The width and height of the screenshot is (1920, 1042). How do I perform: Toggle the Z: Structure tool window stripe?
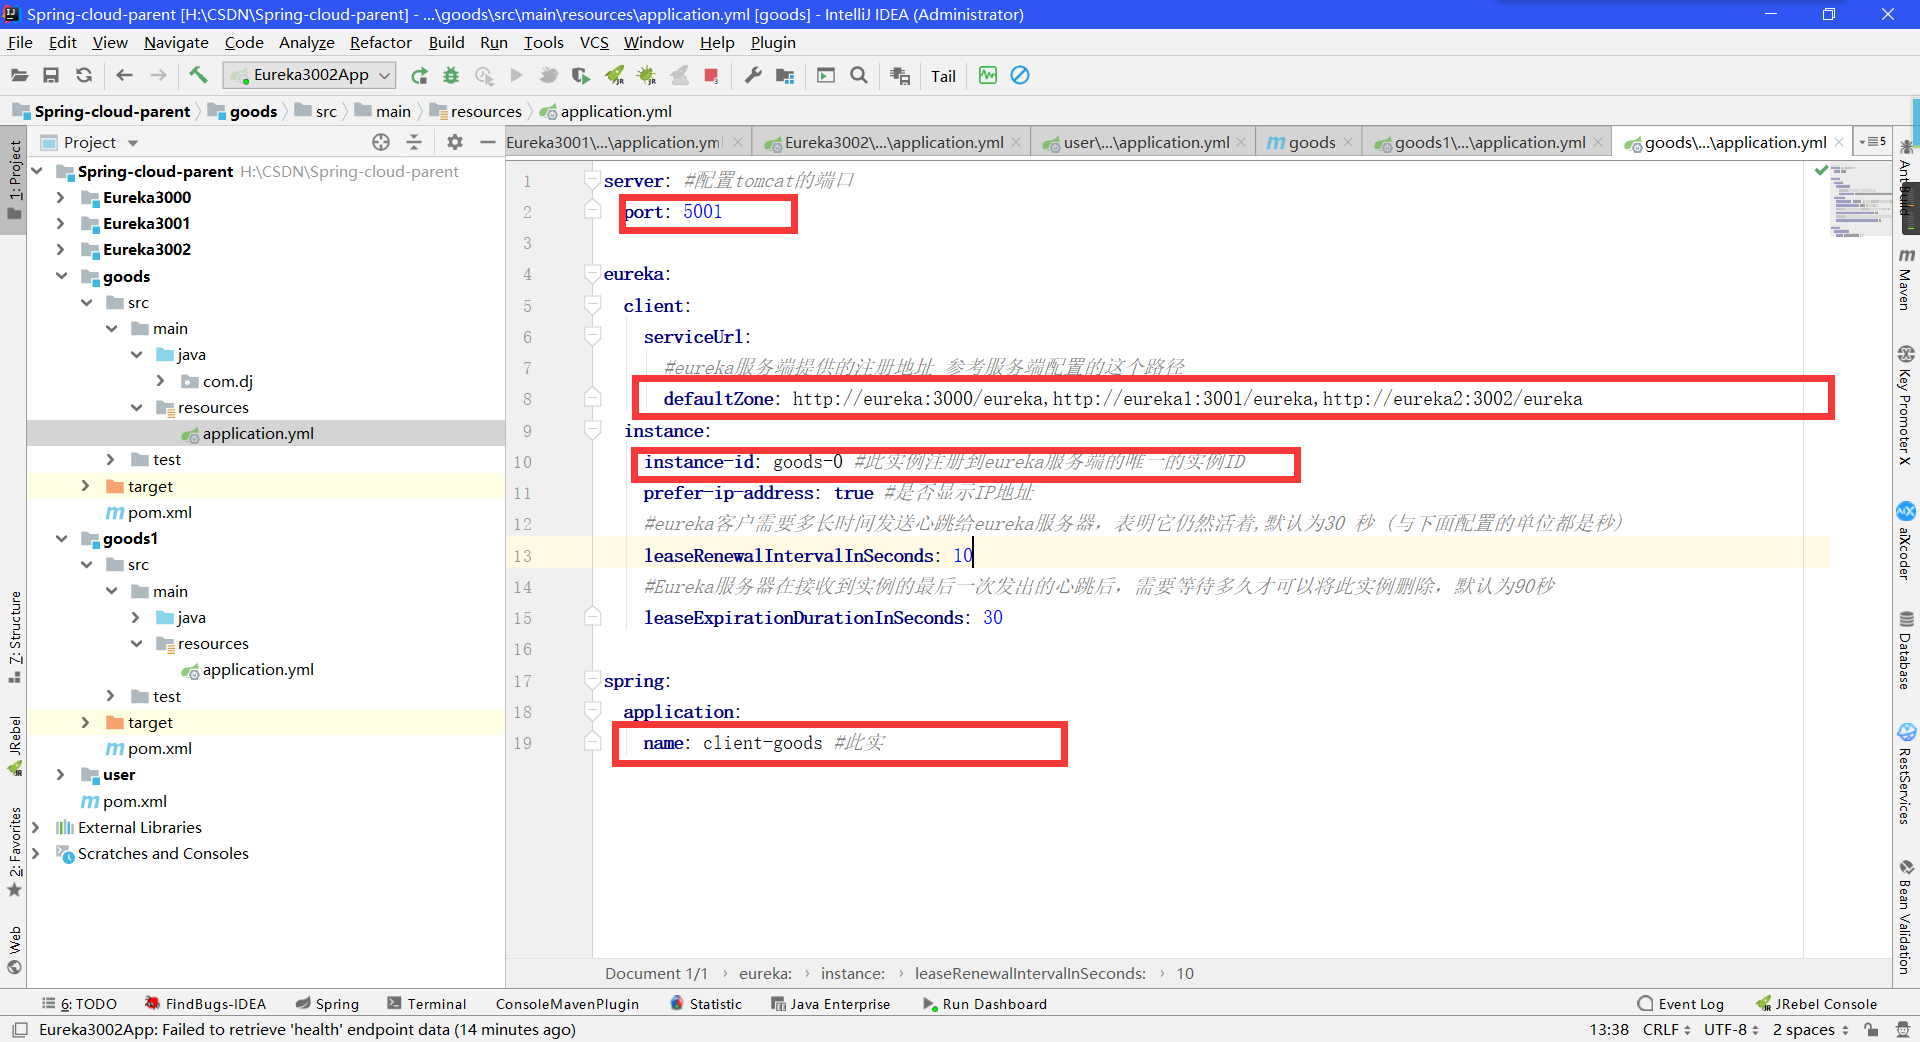[14, 636]
